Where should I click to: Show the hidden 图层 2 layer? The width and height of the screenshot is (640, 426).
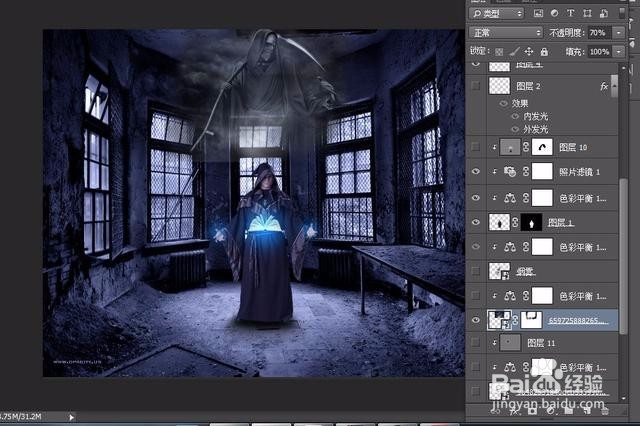tap(476, 86)
